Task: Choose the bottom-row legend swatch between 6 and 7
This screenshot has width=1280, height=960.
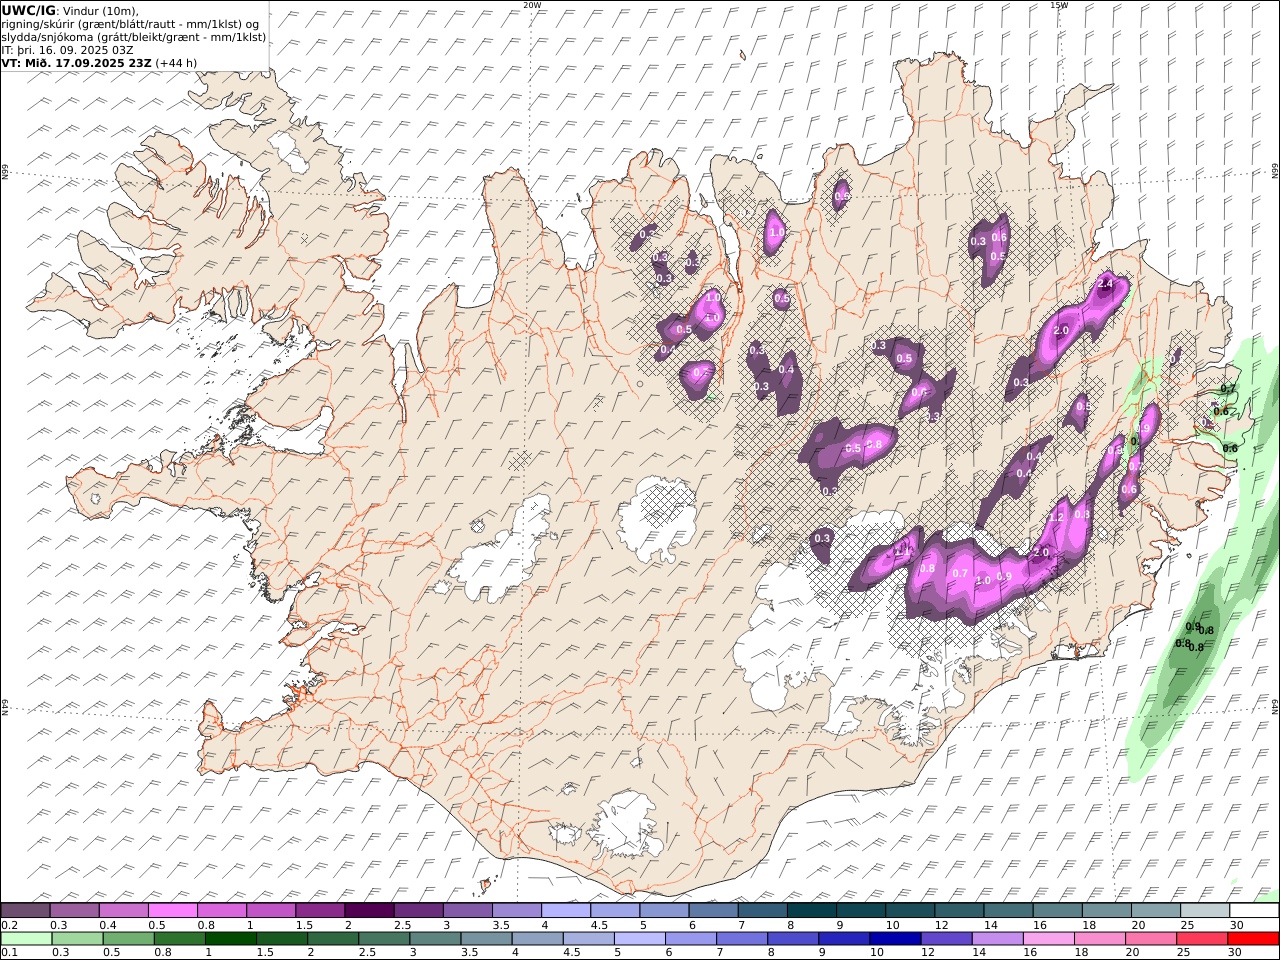Action: [x=690, y=939]
